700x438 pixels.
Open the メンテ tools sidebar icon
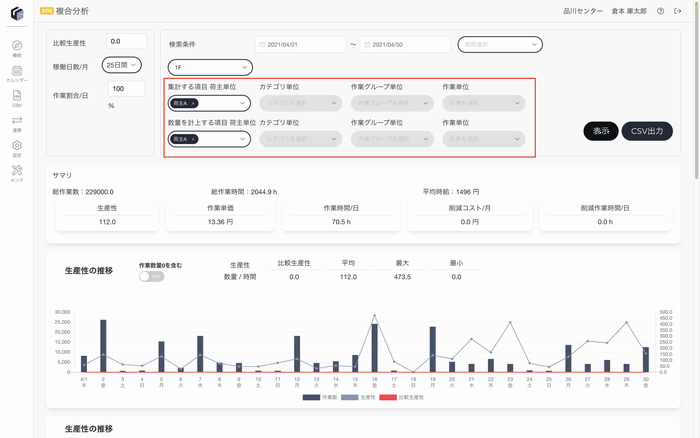point(17,172)
